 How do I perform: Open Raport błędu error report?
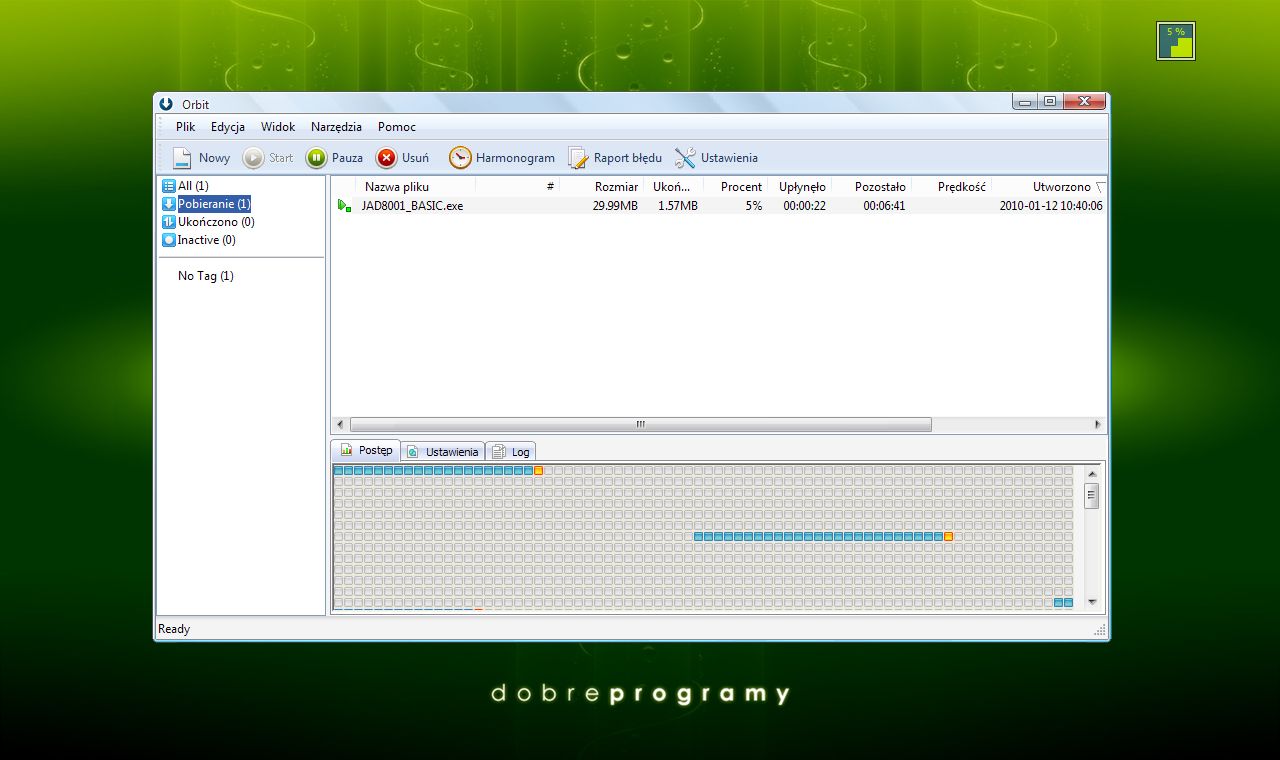(x=615, y=158)
